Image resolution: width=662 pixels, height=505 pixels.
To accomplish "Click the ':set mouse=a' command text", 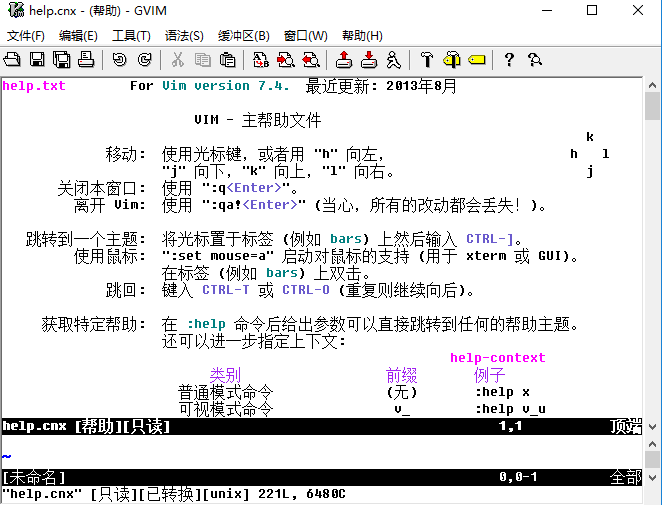I will tap(218, 256).
